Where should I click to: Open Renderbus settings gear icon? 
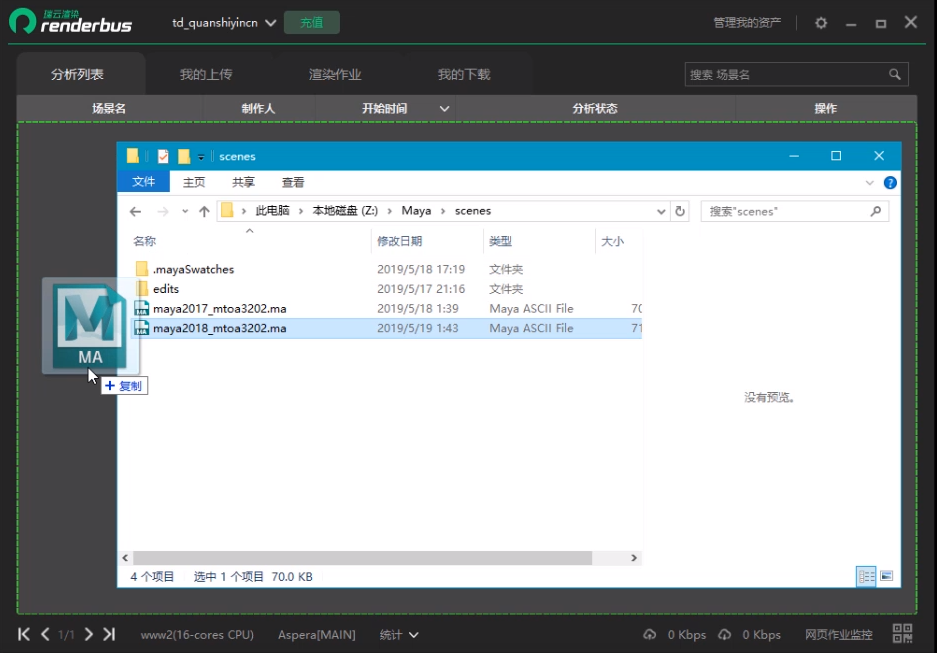(821, 23)
